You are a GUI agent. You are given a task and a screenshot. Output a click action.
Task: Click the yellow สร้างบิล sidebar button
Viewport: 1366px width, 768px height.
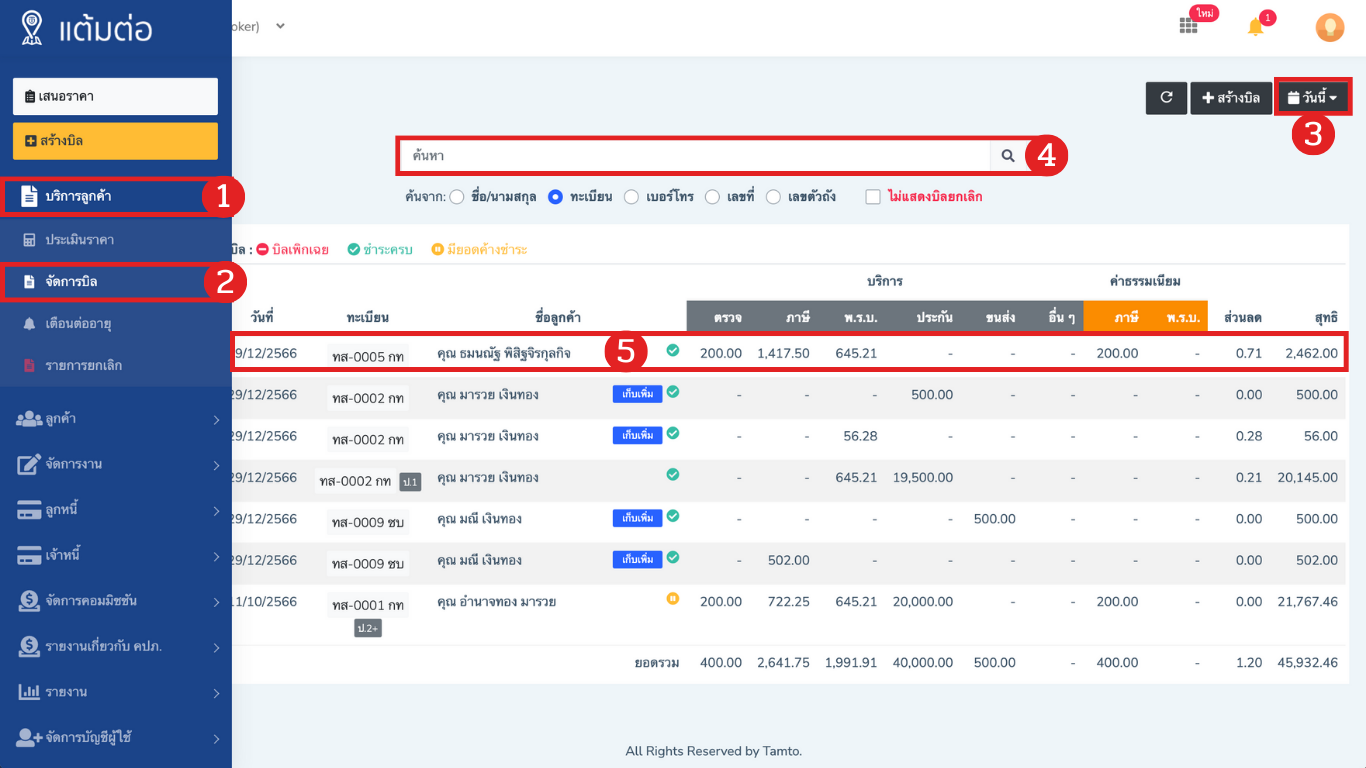pos(115,141)
